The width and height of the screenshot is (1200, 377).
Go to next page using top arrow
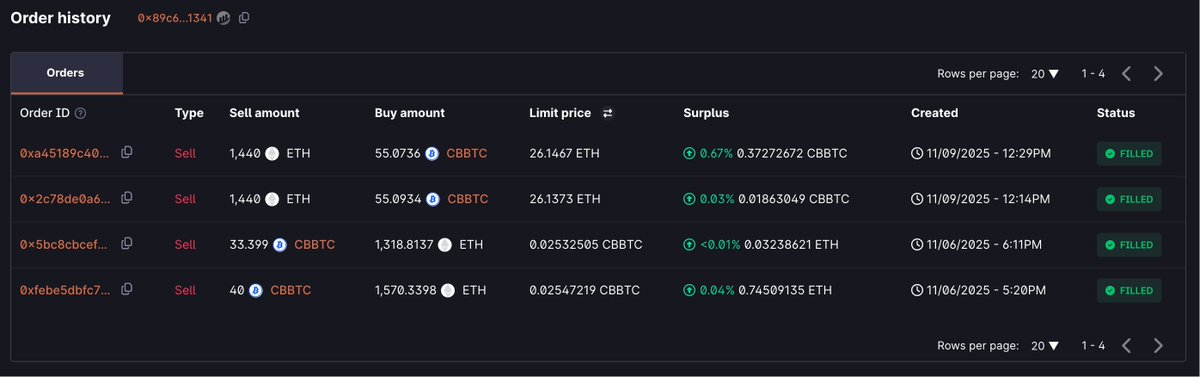(1158, 73)
